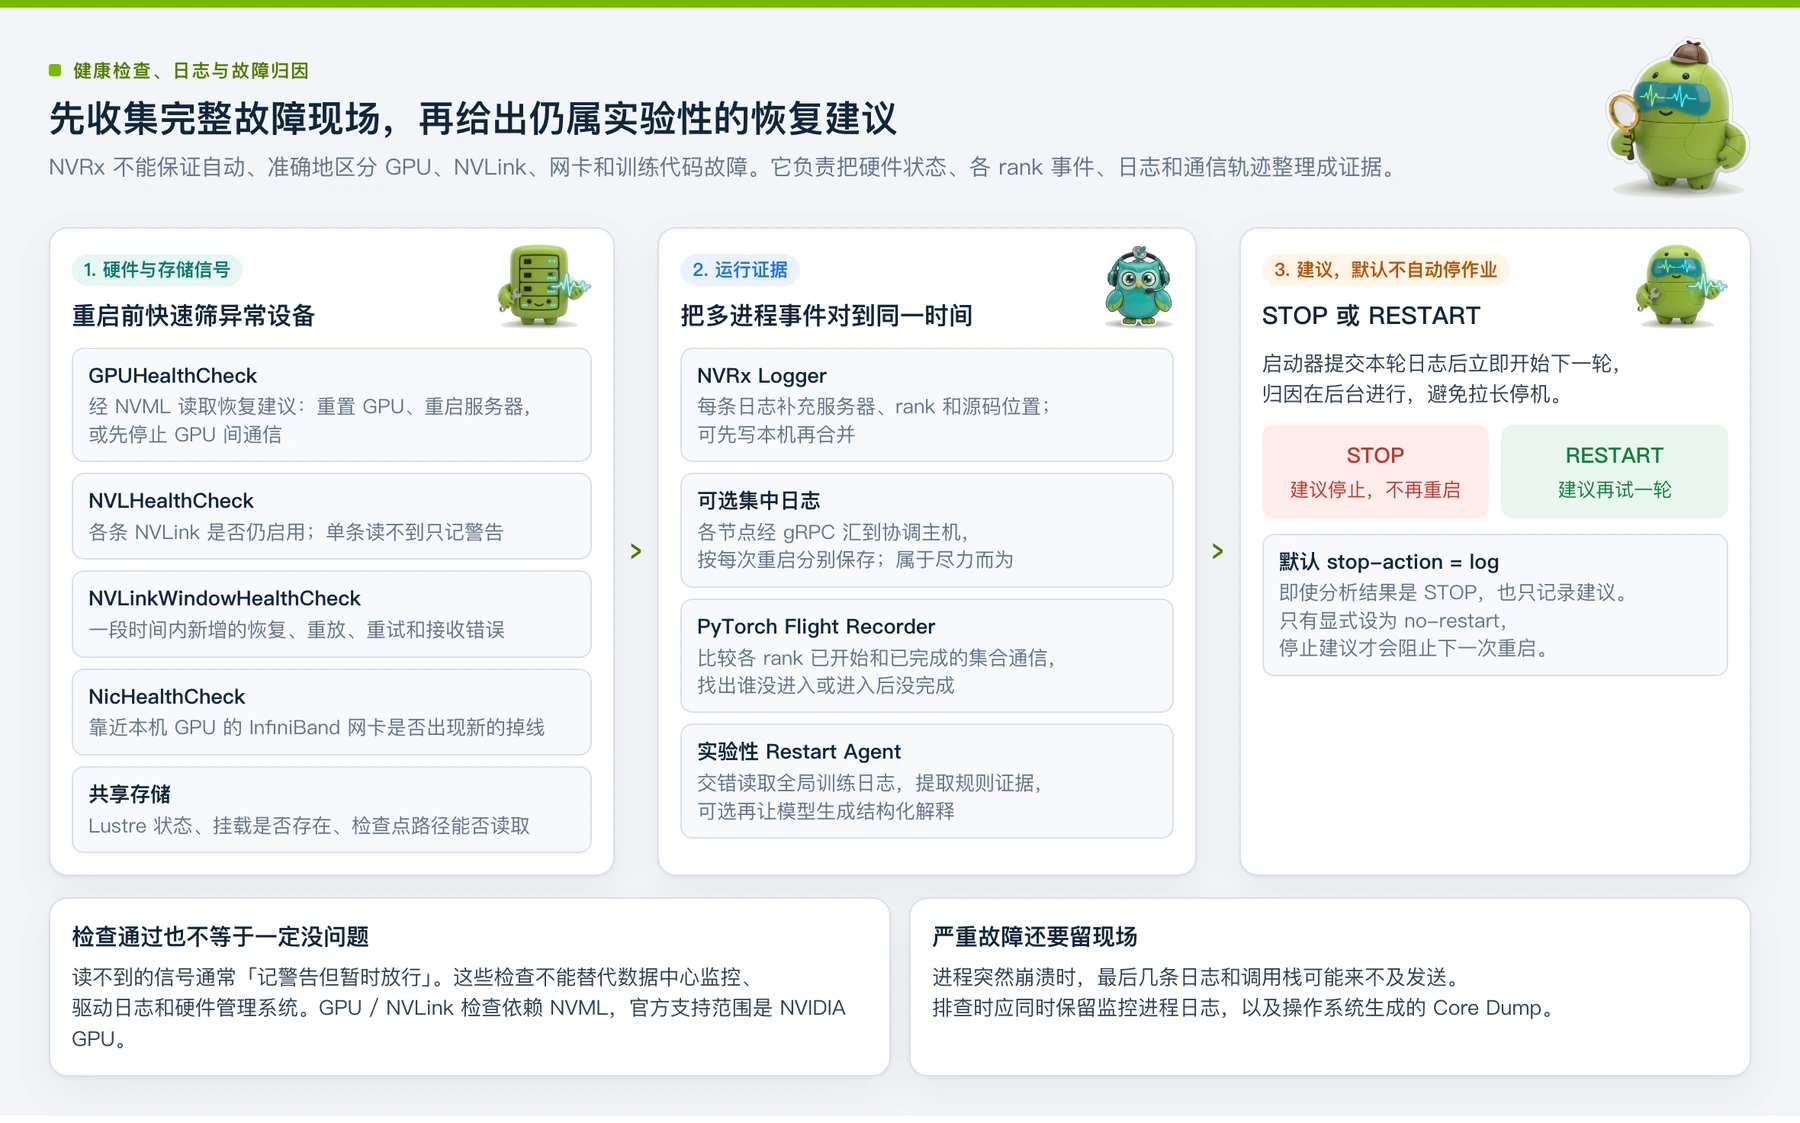1800x1123 pixels.
Task: Click the heading 重启前快速筛异常设备
Action: pos(194,316)
